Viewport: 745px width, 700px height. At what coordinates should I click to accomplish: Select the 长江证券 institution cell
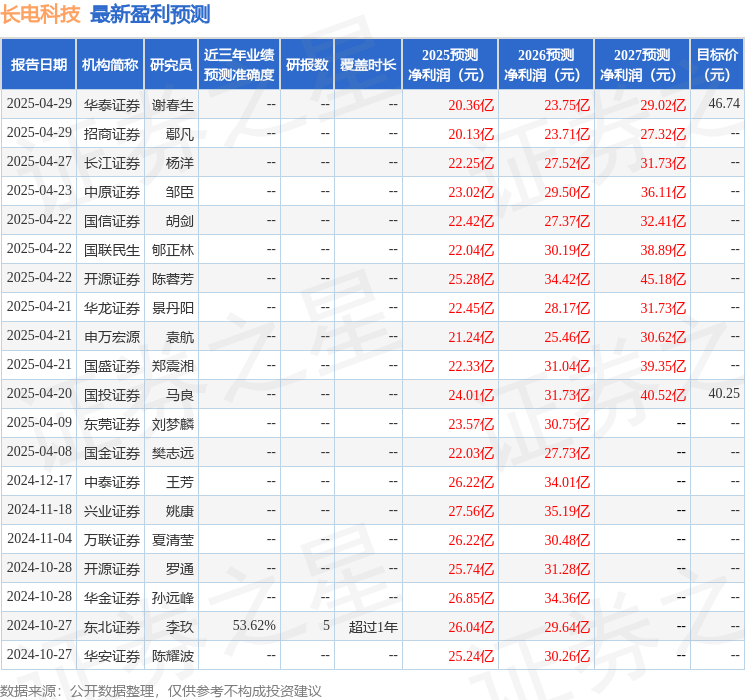(112, 163)
